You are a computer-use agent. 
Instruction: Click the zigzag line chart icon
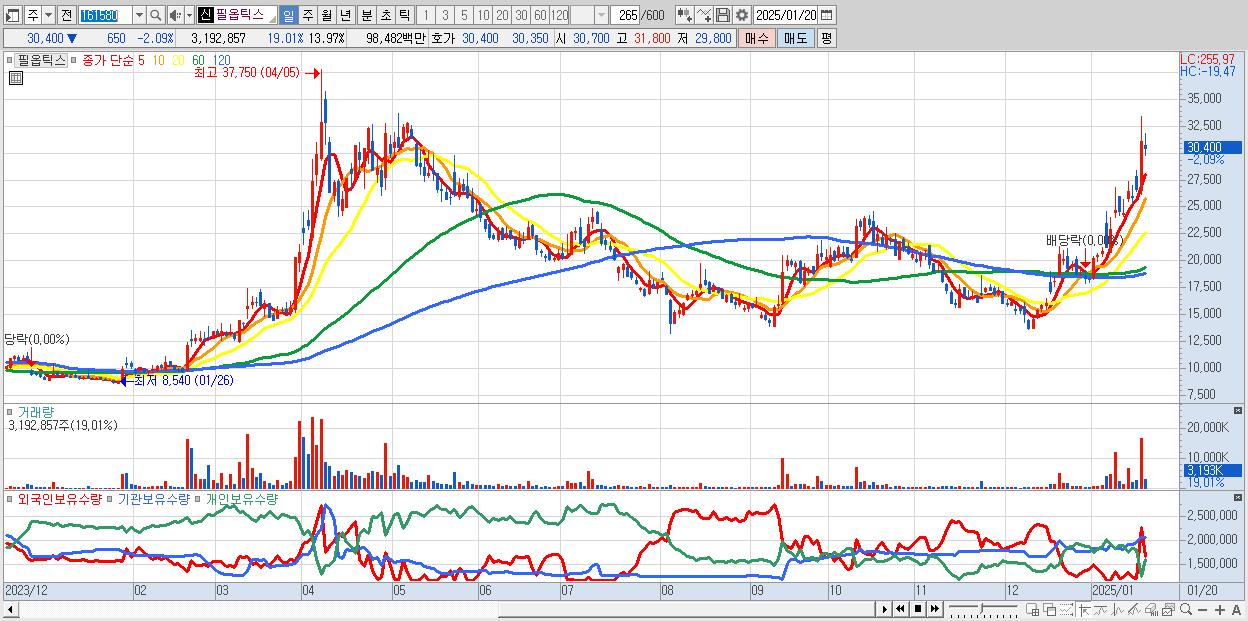(x=1118, y=609)
